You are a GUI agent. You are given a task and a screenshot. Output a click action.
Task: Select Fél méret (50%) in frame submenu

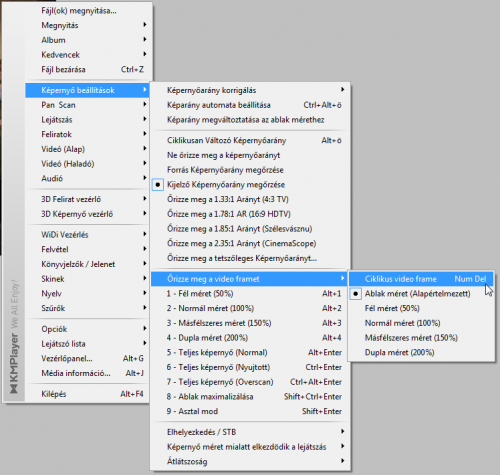[x=421, y=308]
